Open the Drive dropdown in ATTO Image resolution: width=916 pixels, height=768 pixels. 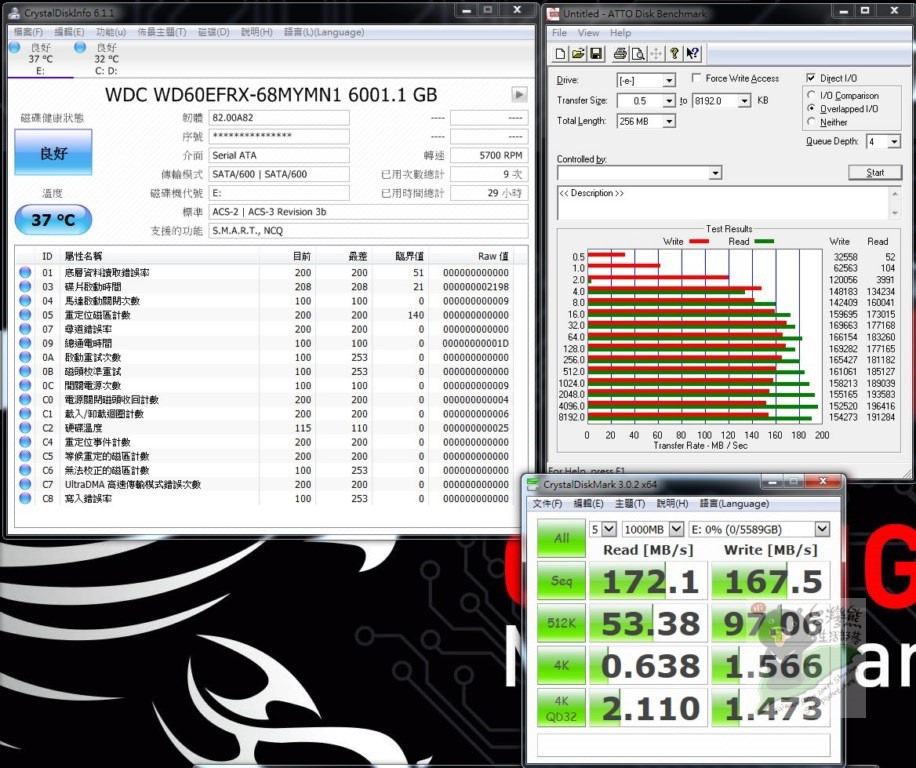point(669,80)
